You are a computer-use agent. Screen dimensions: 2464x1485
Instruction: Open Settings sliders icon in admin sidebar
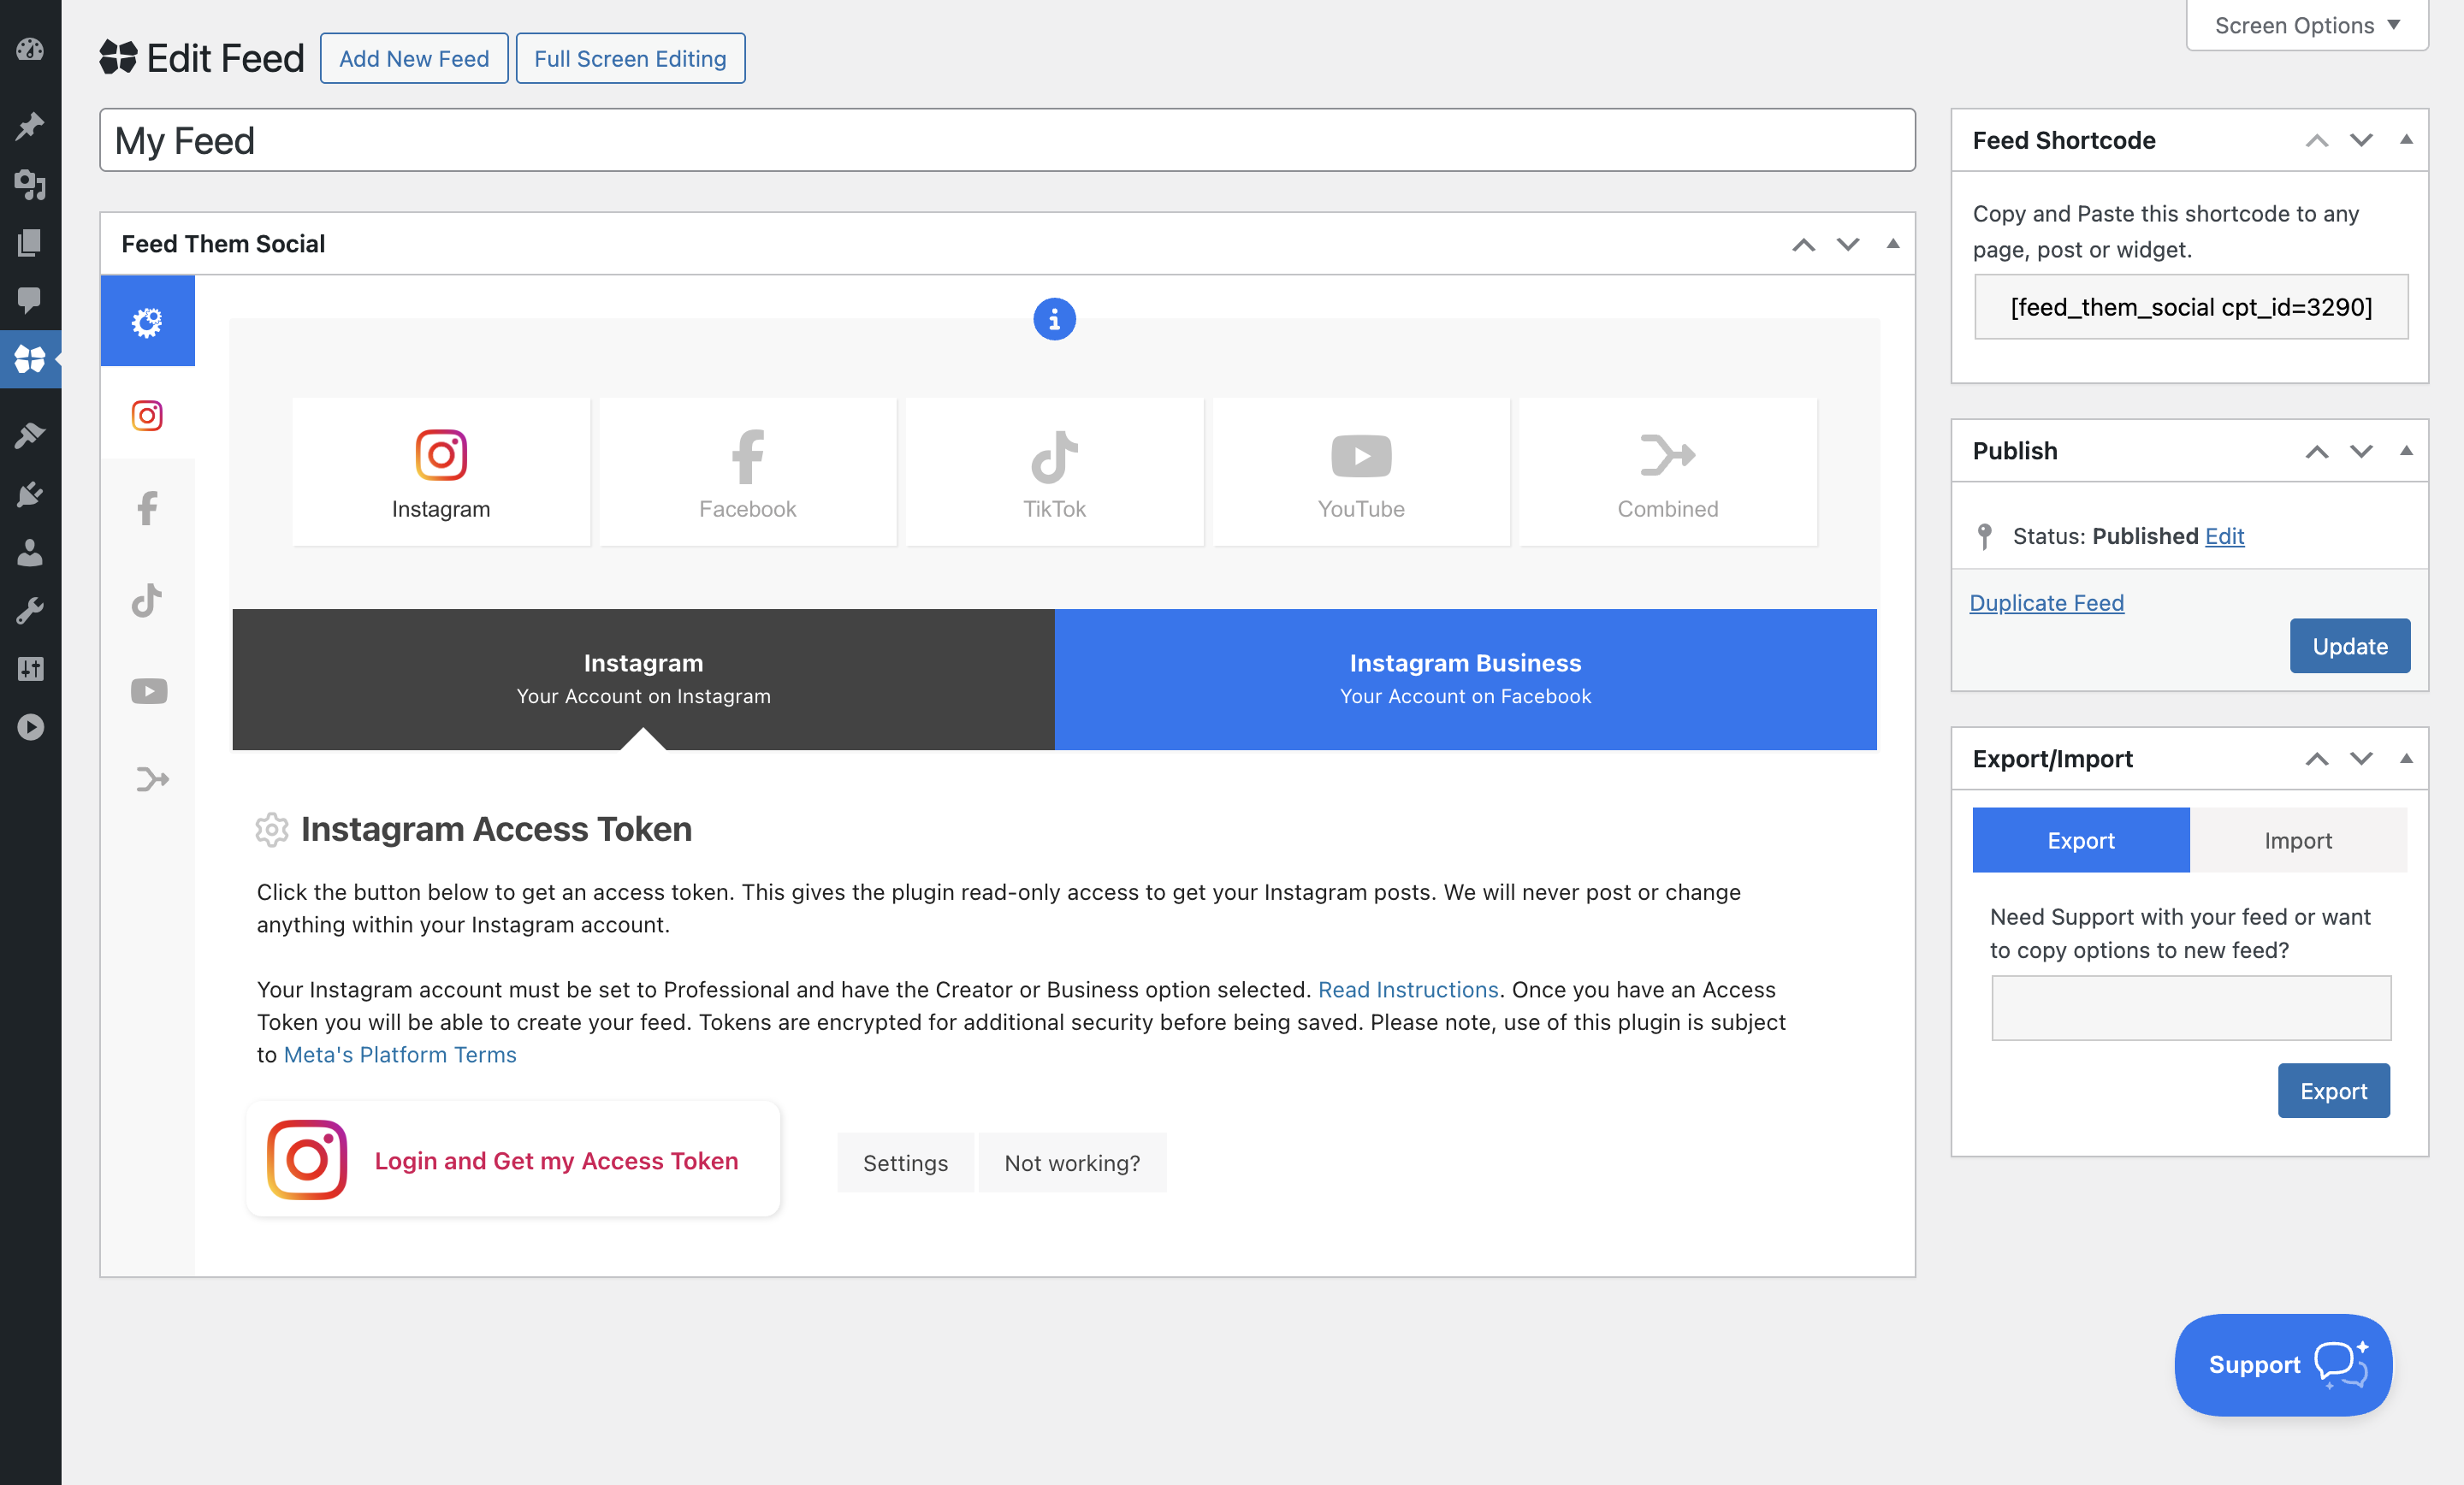pyautogui.click(x=30, y=668)
